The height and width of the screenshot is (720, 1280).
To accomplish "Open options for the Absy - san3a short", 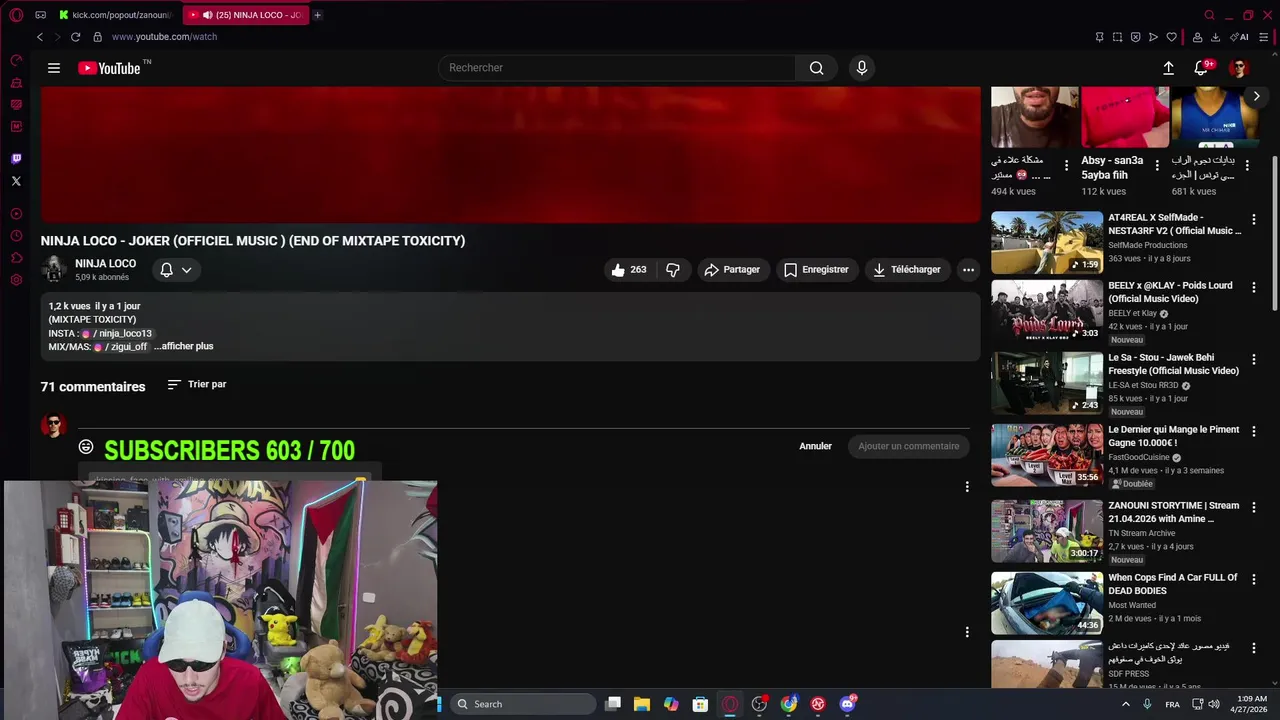I will point(1157,165).
